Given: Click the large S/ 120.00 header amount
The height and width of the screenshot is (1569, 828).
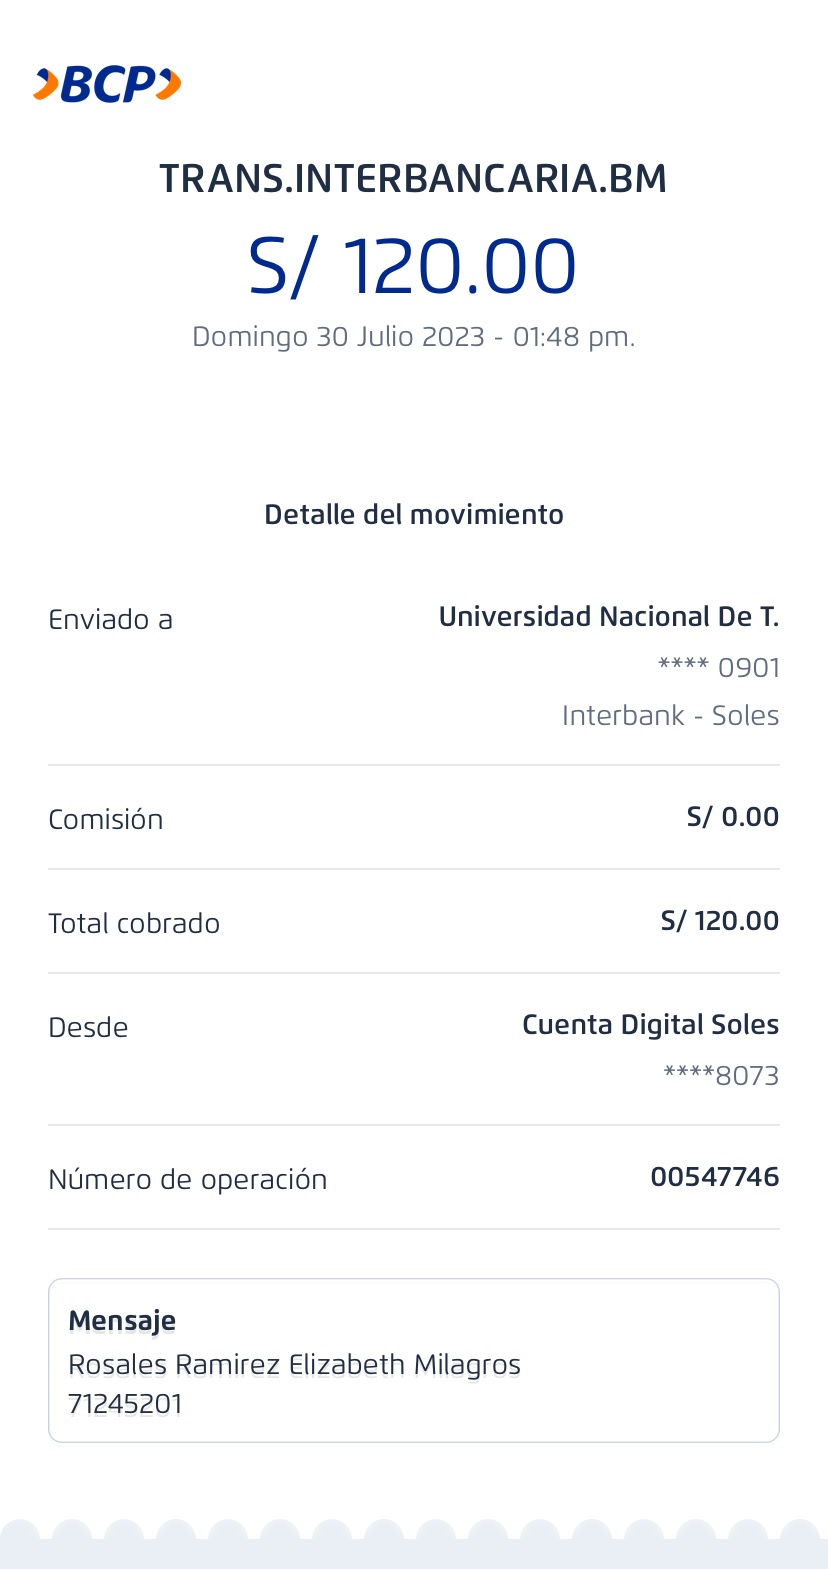Looking at the screenshot, I should click(413, 267).
